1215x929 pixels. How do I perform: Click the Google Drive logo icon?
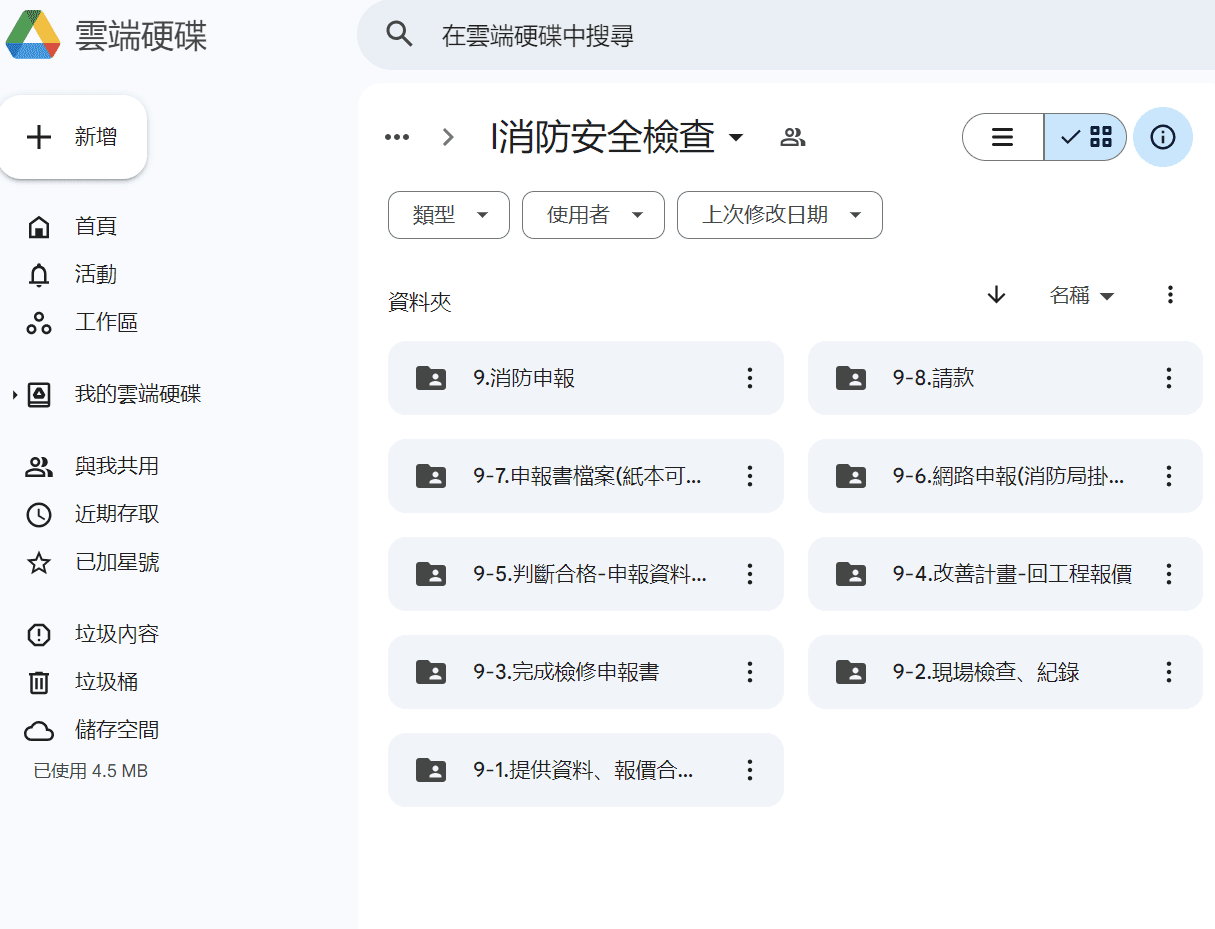click(33, 36)
